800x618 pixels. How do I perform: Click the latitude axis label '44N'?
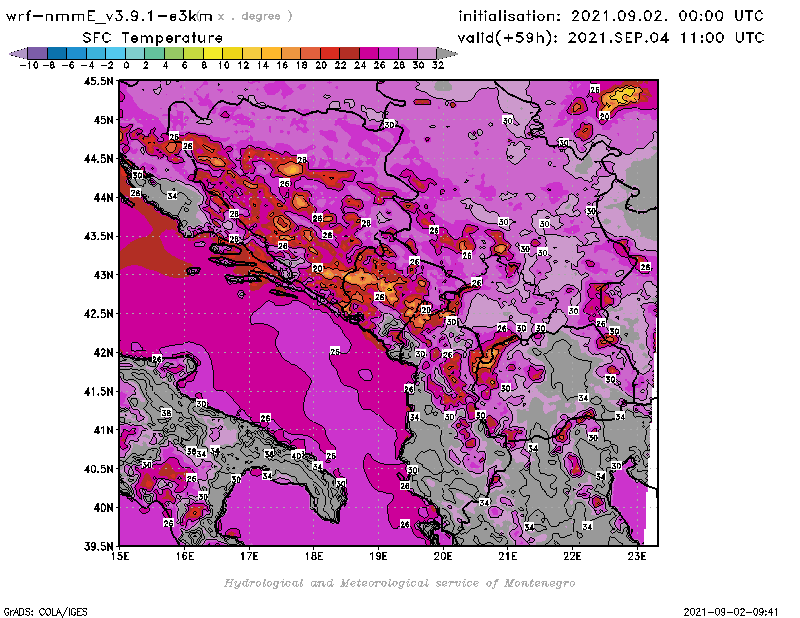(x=103, y=197)
